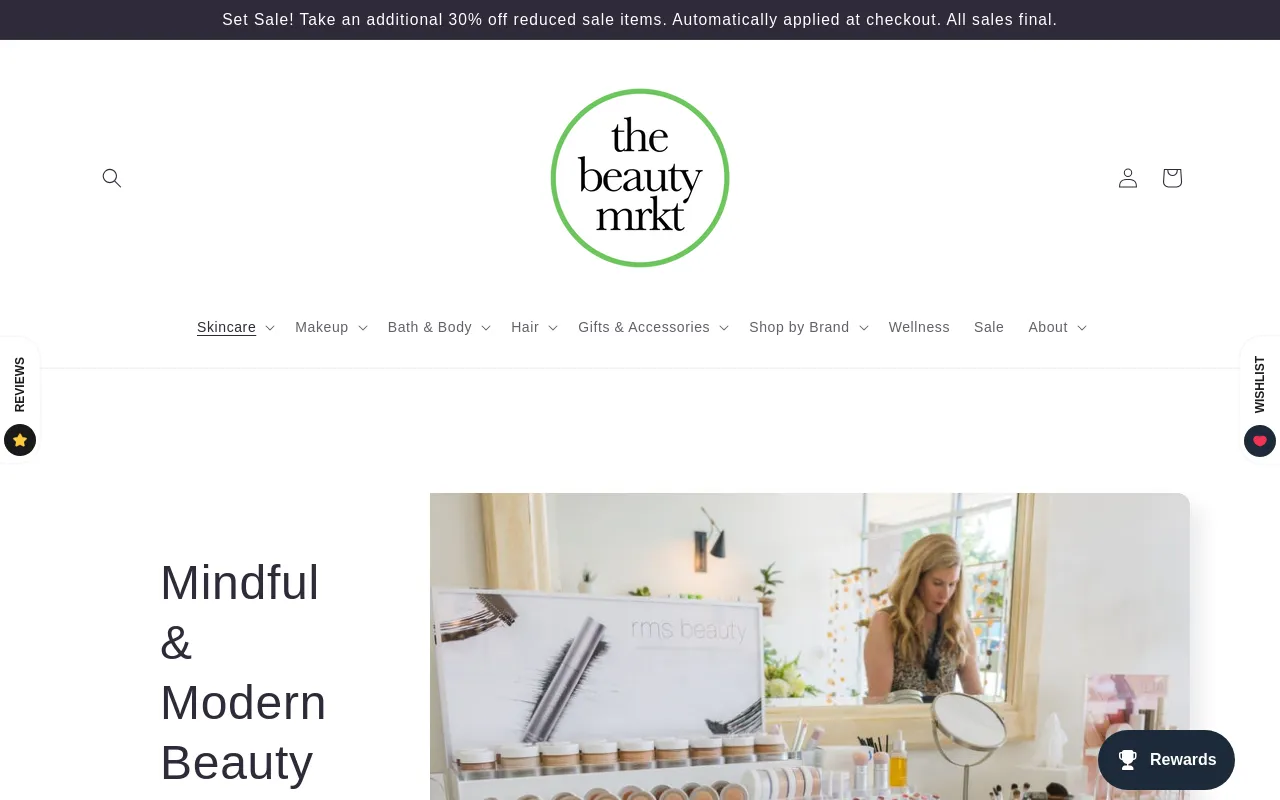Expand the Skincare dropdown menu

(236, 327)
